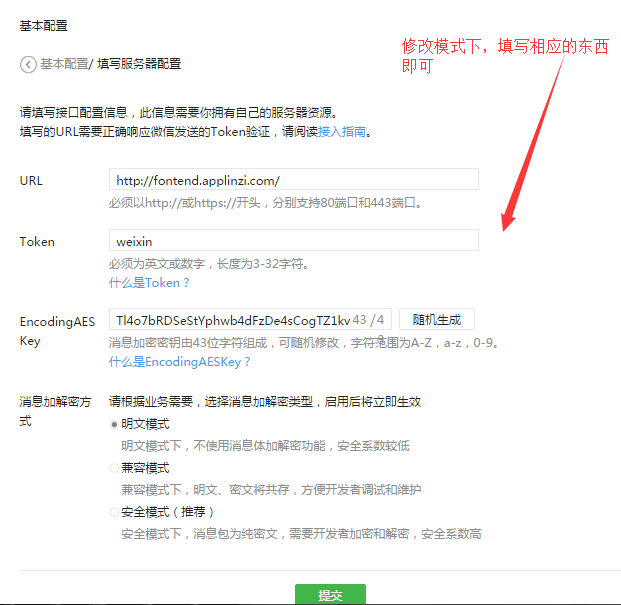The width and height of the screenshot is (621, 605).
Task: Focus the EncodingAESKey input field
Action: (x=250, y=319)
